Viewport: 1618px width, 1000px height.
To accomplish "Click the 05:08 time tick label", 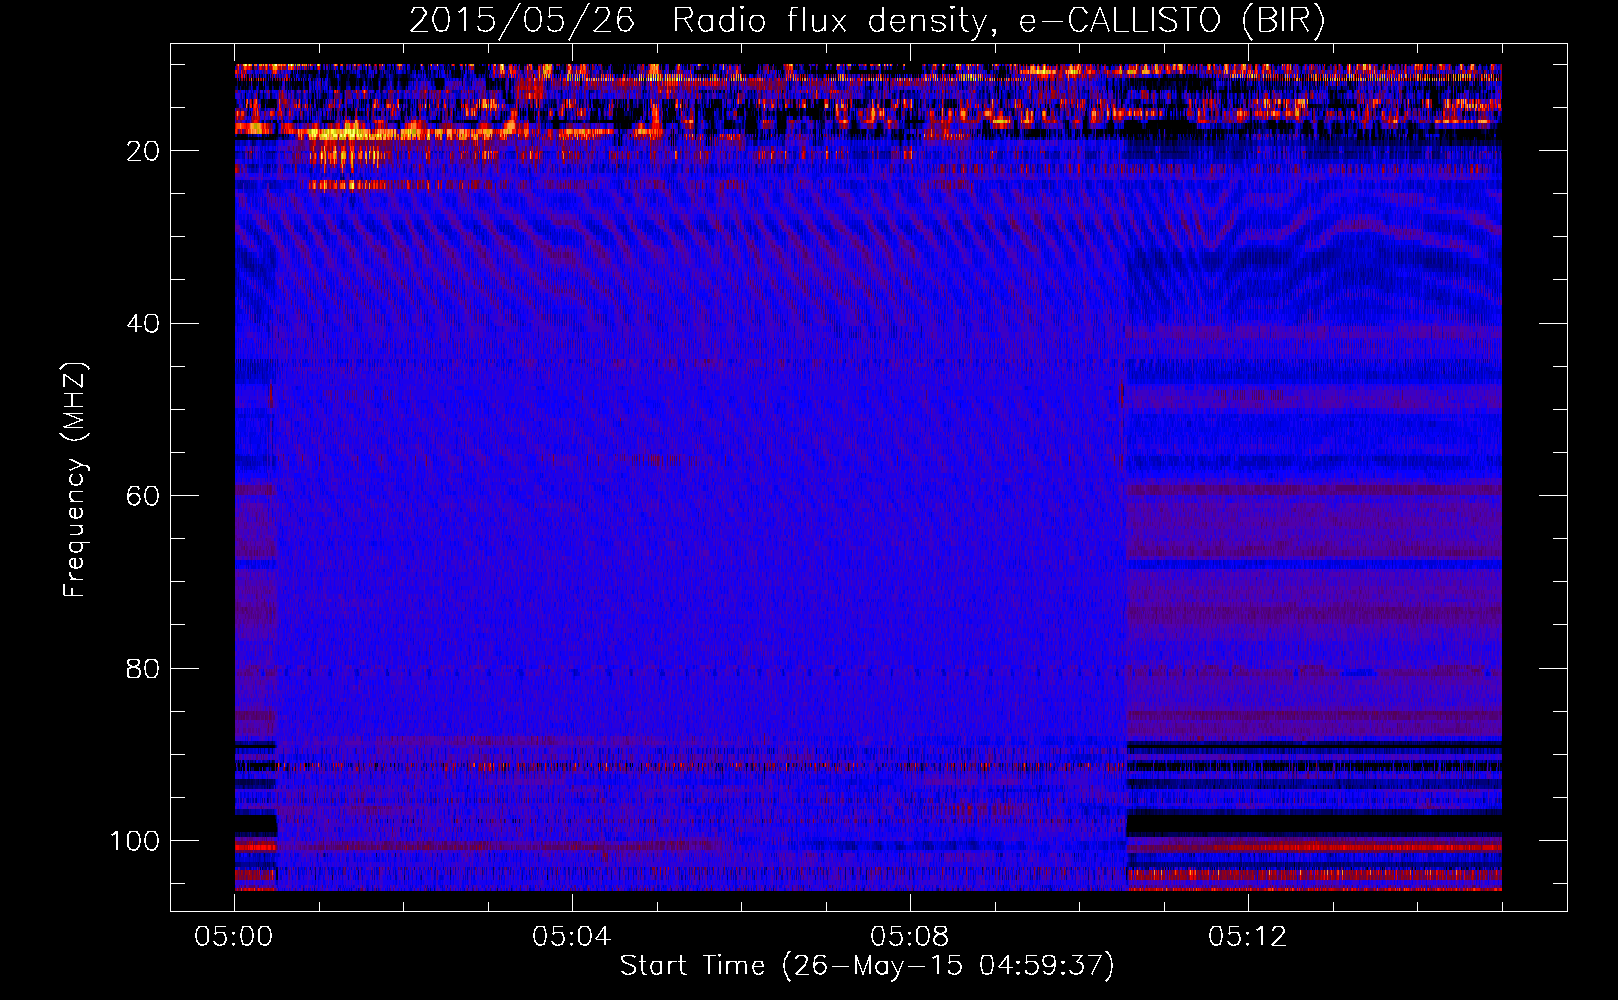I will pyautogui.click(x=910, y=937).
